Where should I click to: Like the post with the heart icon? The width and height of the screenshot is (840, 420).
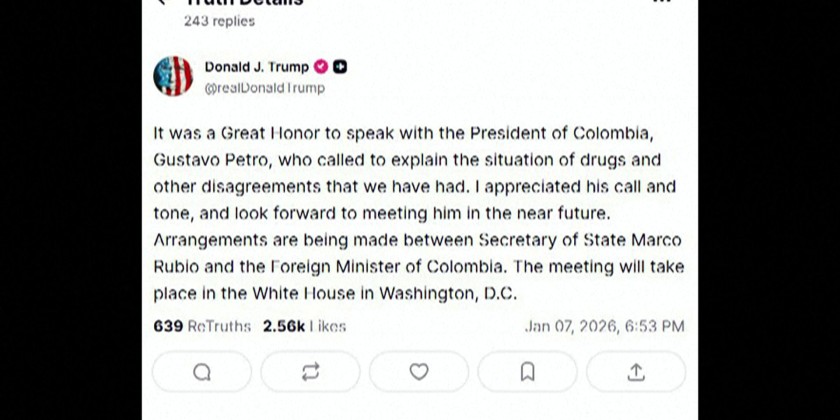point(419,372)
